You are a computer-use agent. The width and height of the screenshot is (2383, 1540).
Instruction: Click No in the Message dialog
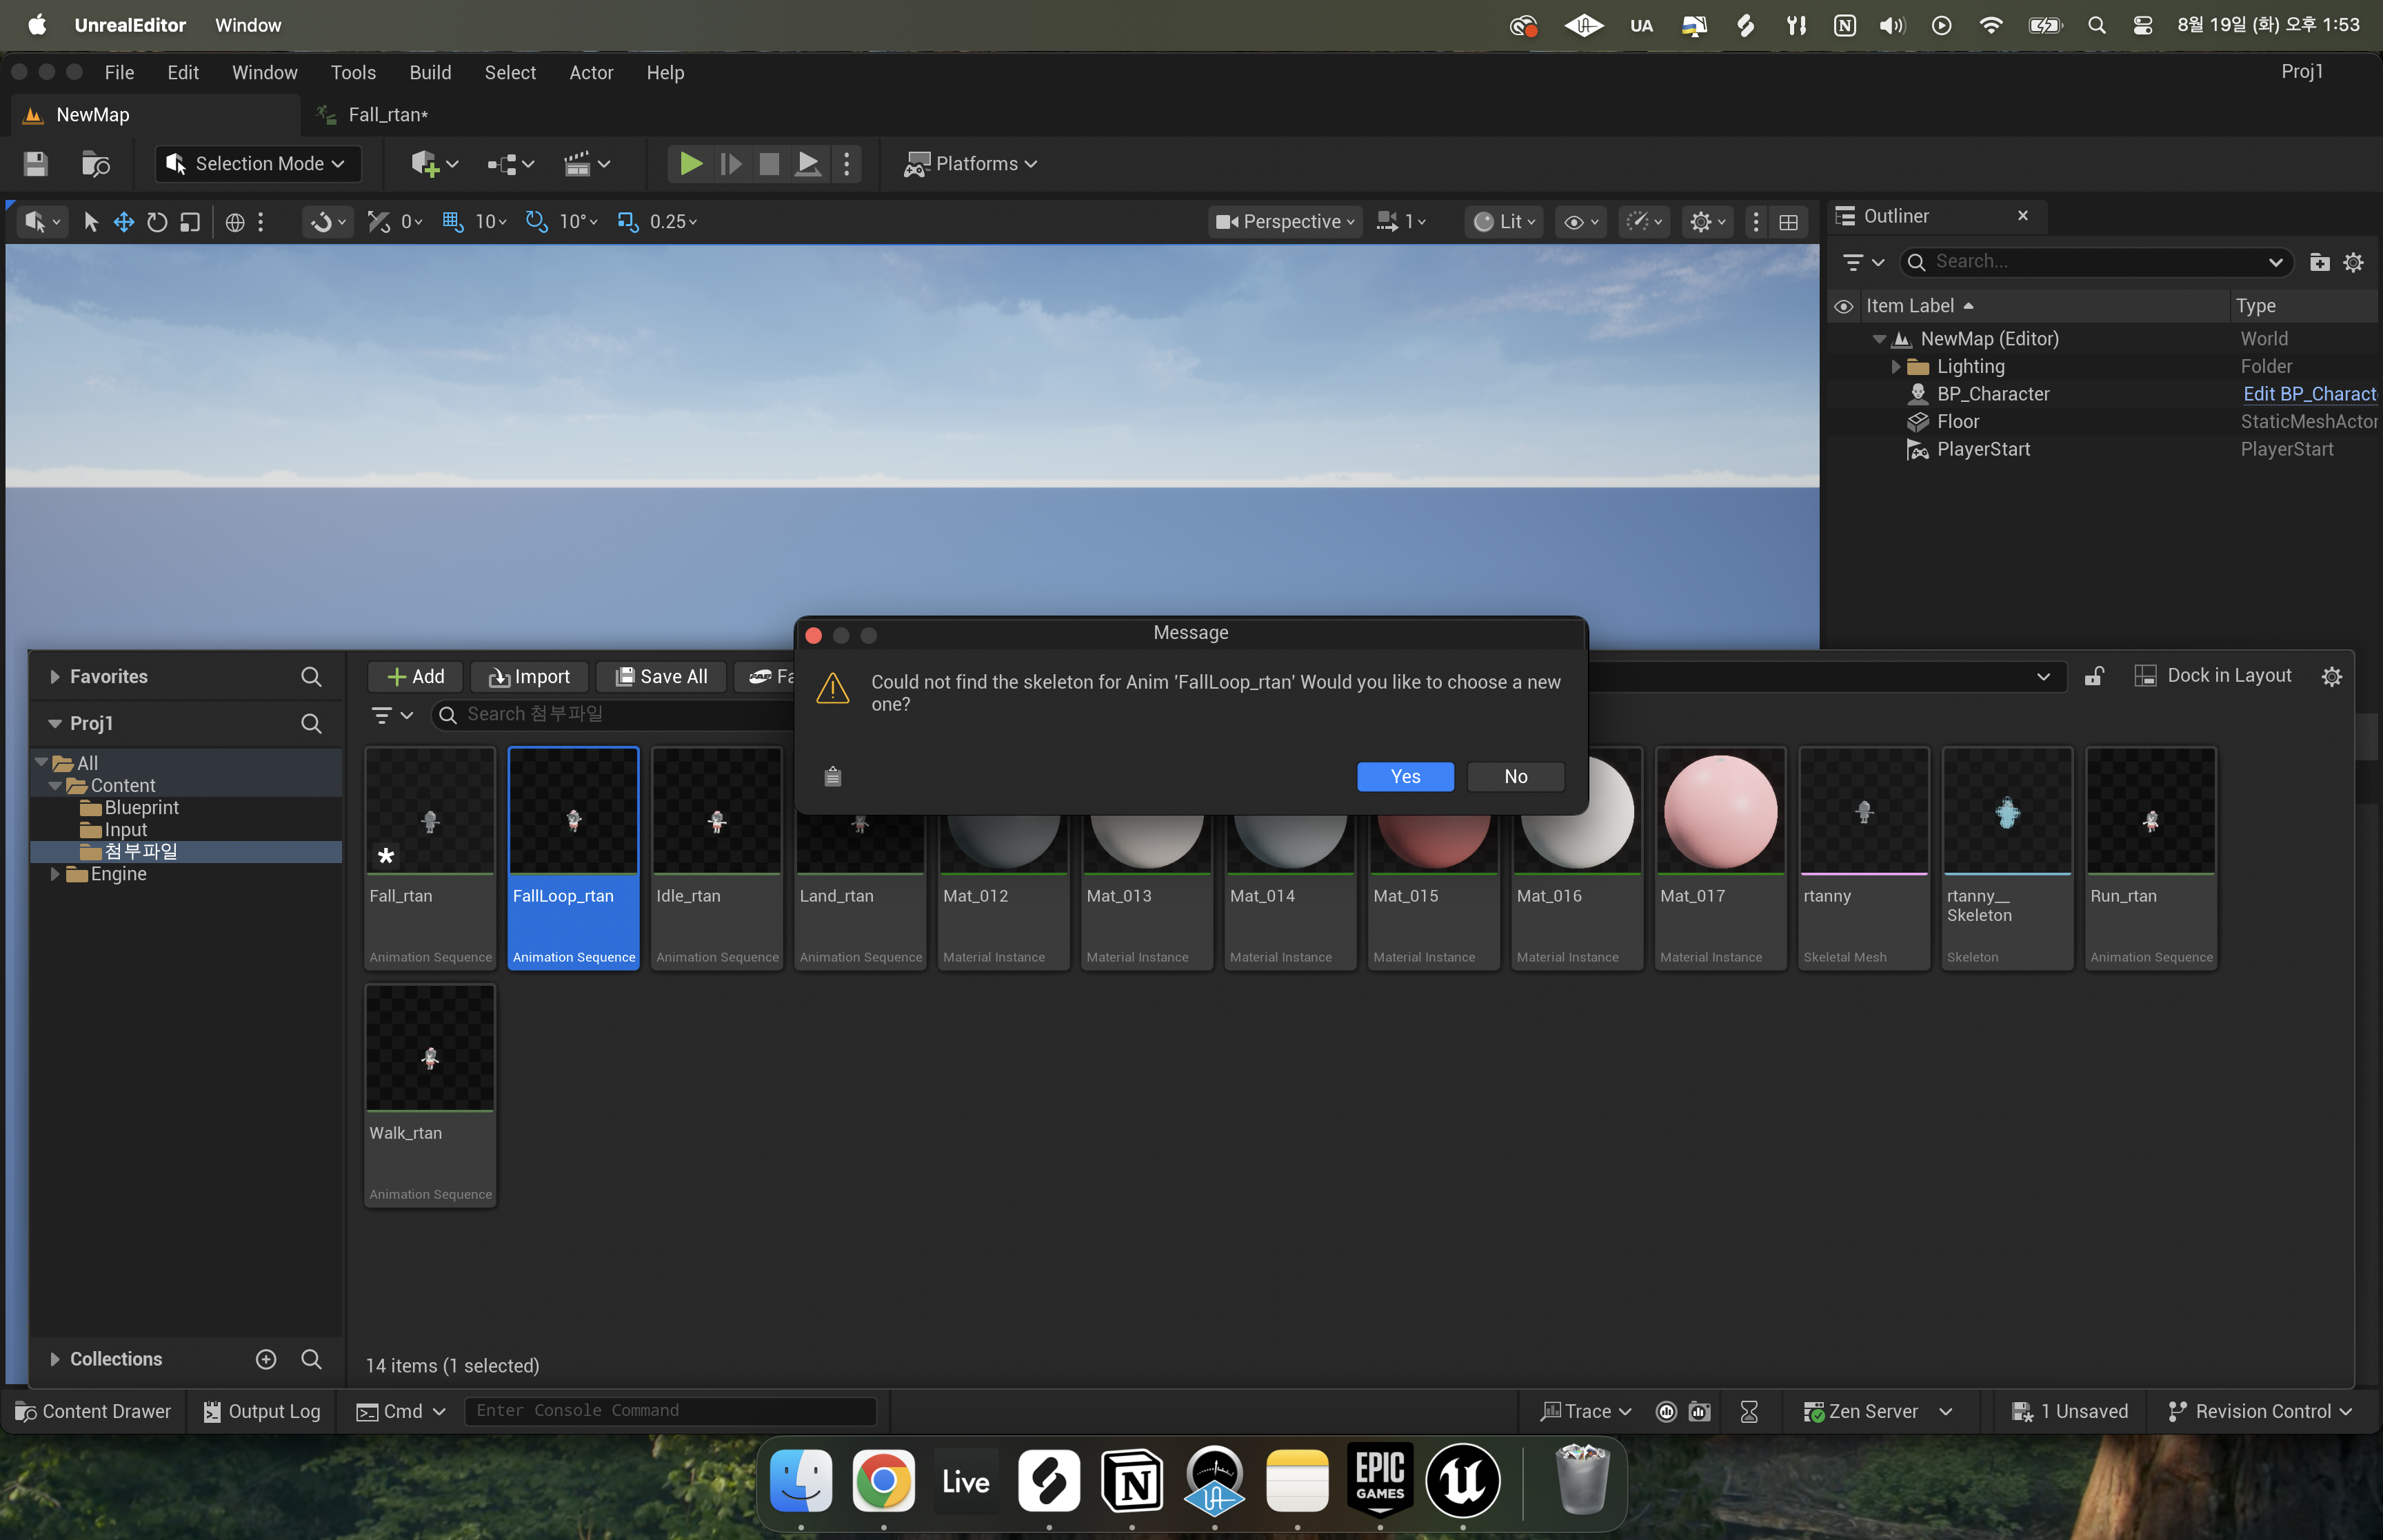[x=1515, y=777]
